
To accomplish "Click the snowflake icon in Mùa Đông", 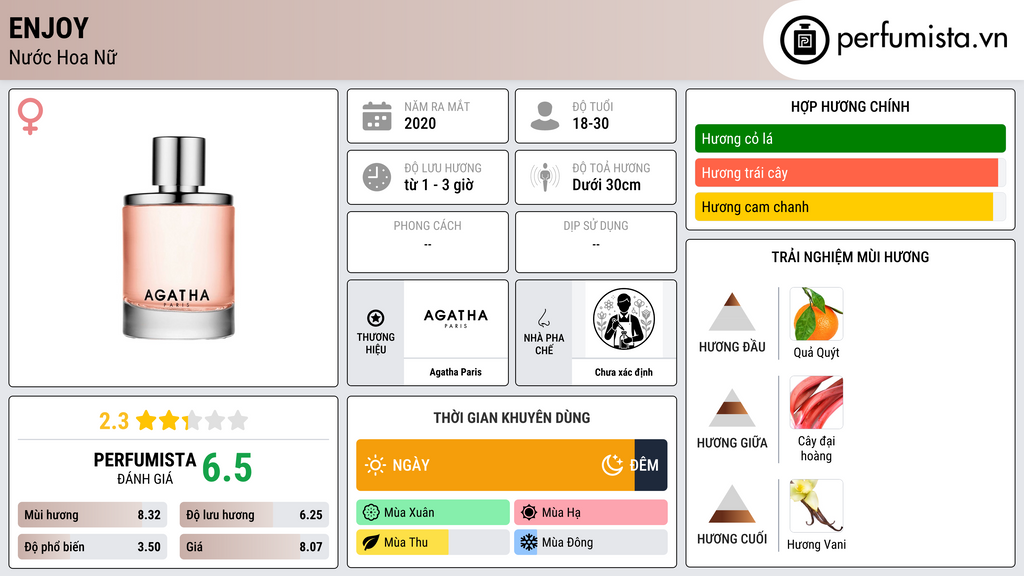I will [529, 542].
